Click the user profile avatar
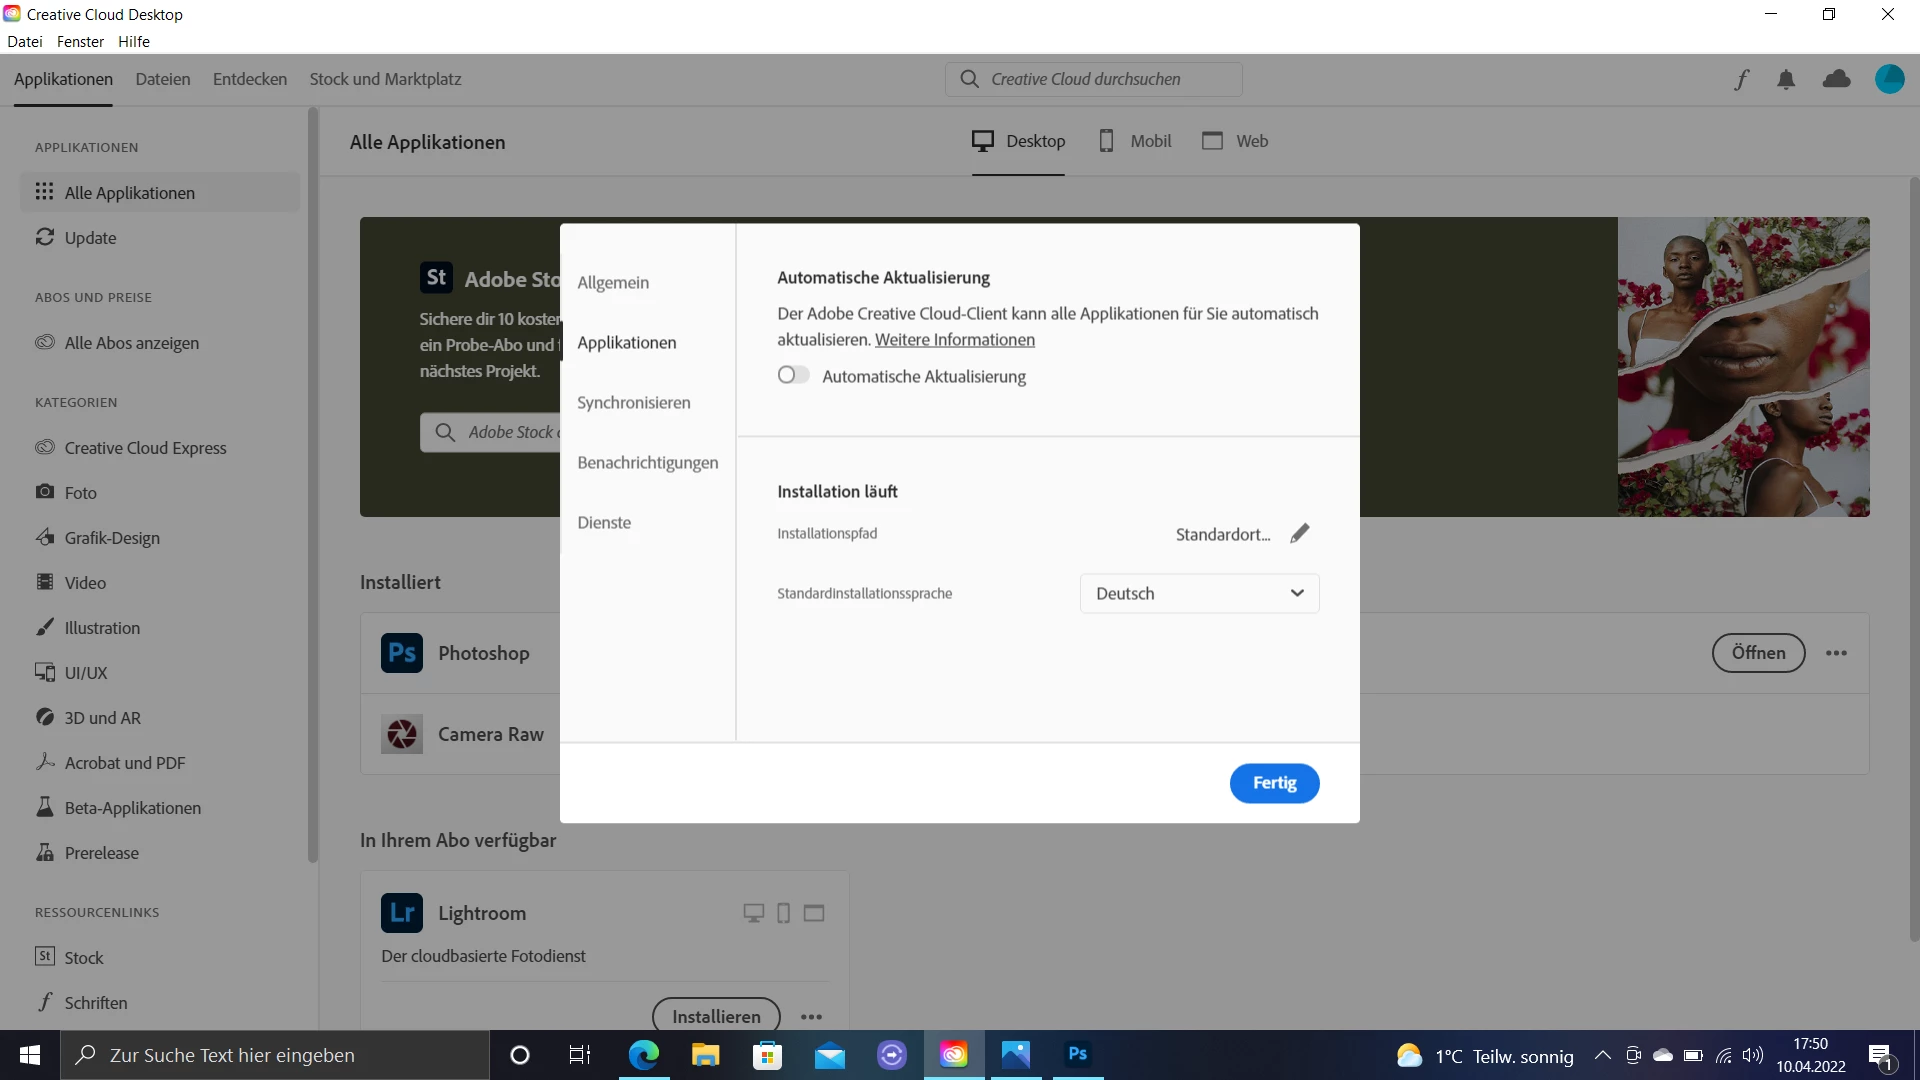 1889,80
